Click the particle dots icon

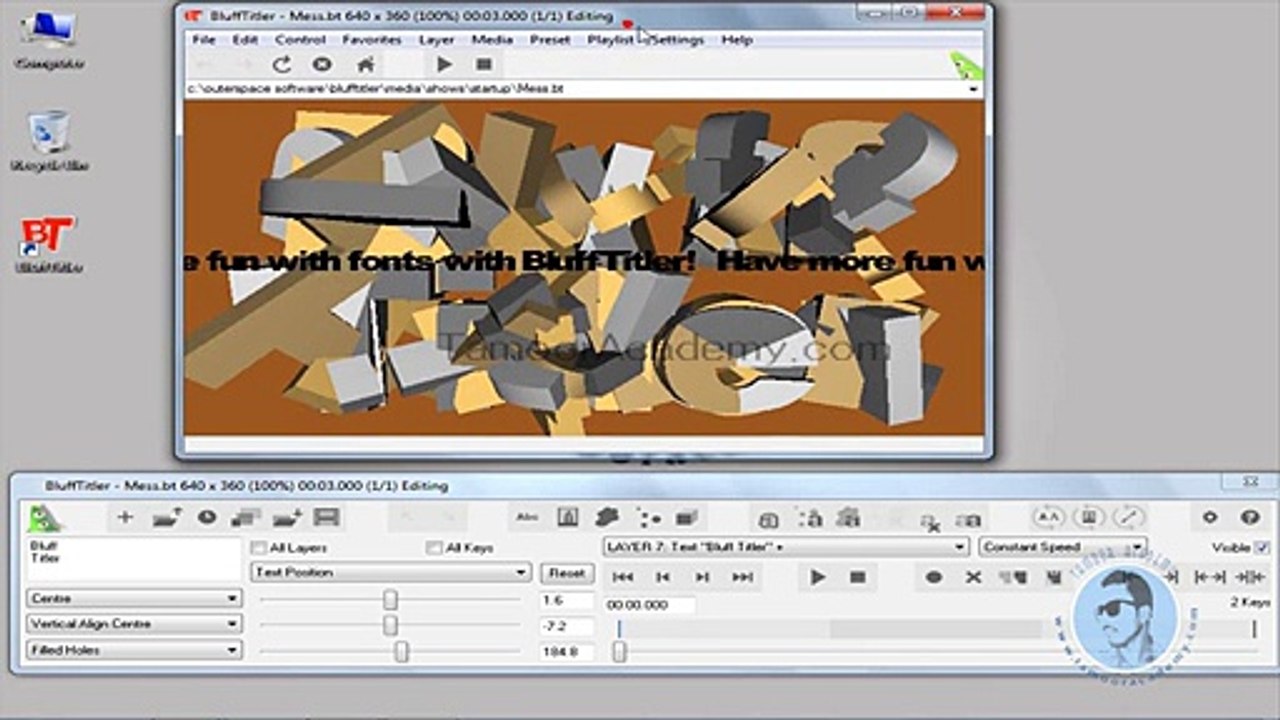(x=649, y=518)
